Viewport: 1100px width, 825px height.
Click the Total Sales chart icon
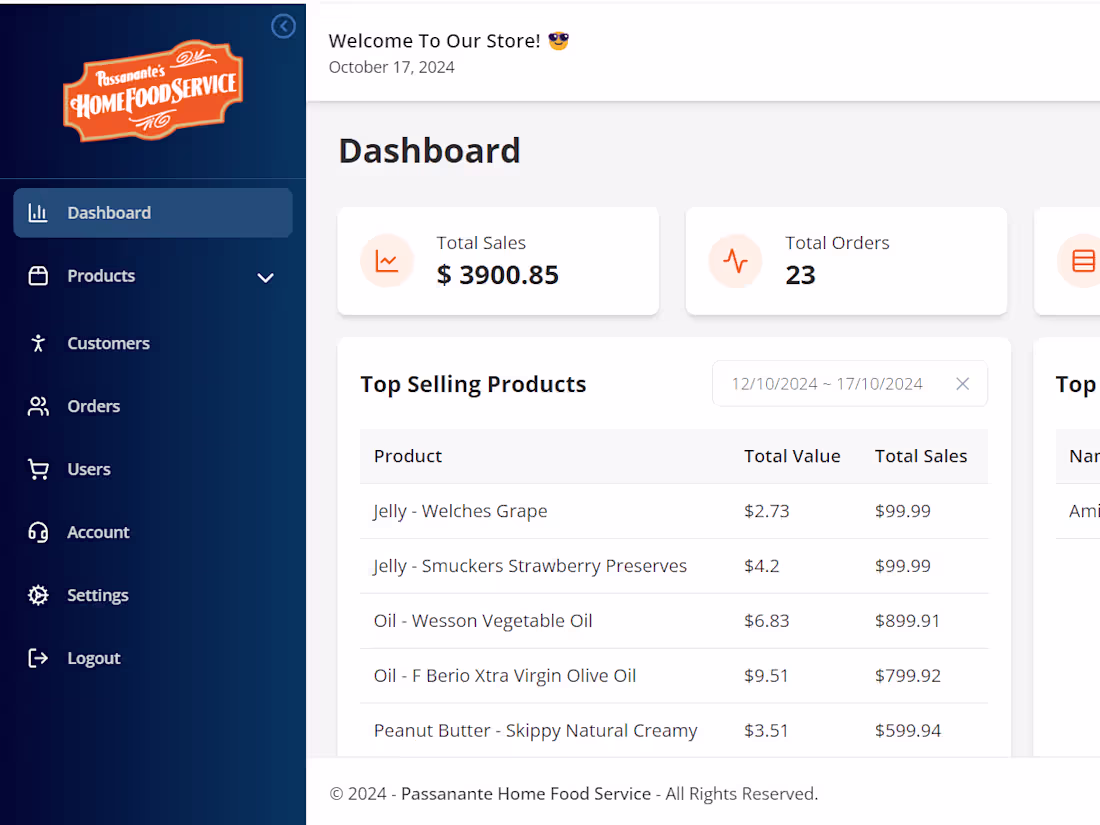[387, 261]
